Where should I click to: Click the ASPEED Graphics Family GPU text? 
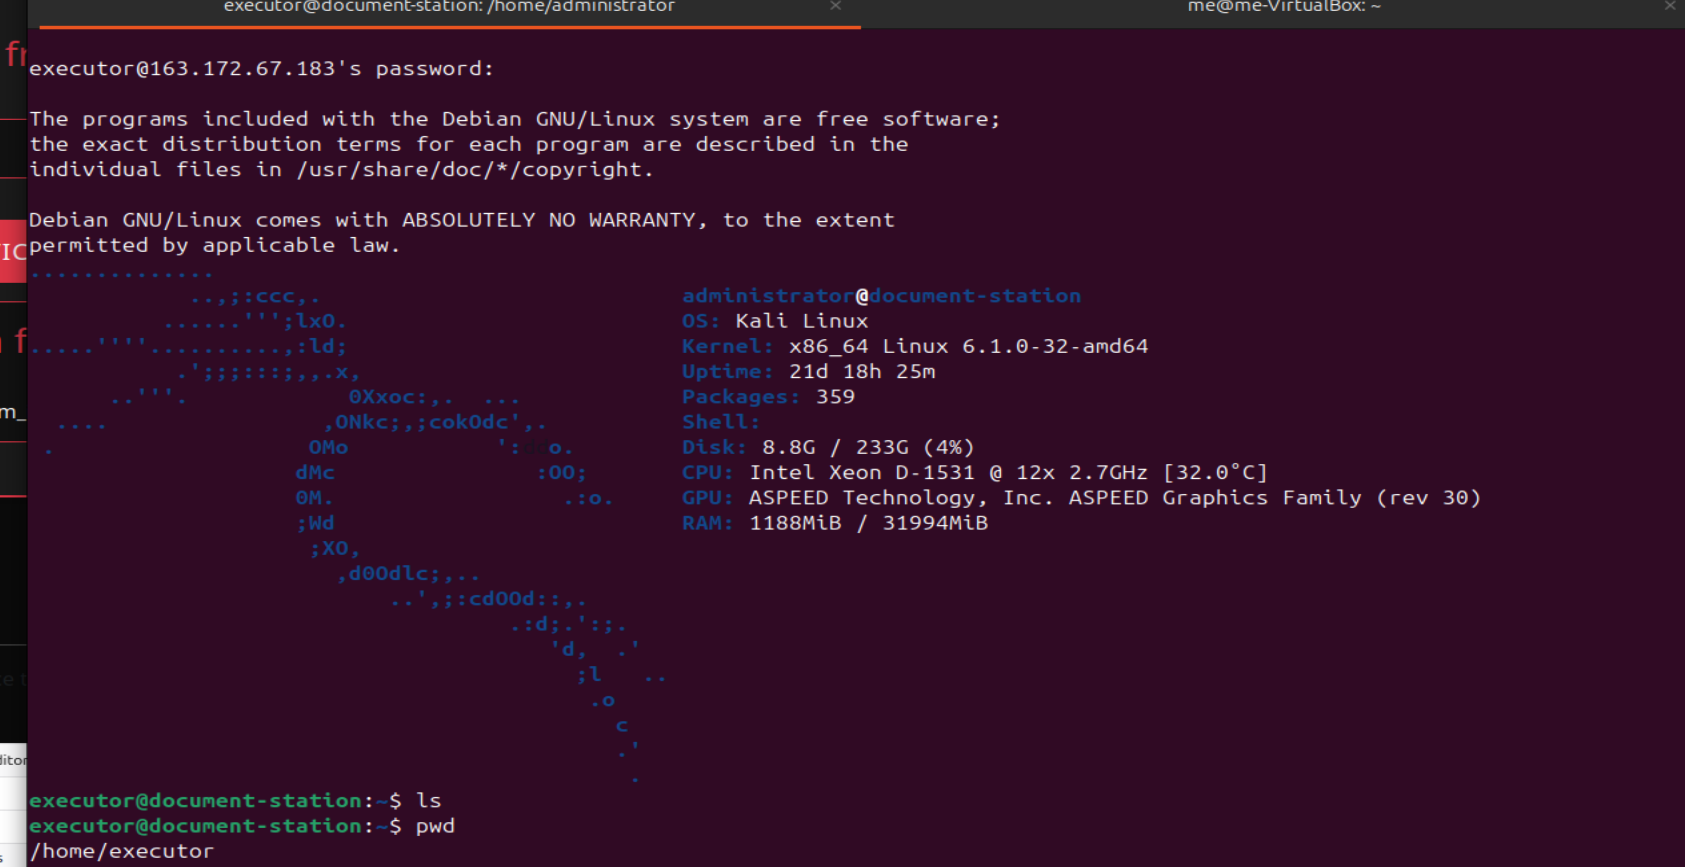[1114, 498]
